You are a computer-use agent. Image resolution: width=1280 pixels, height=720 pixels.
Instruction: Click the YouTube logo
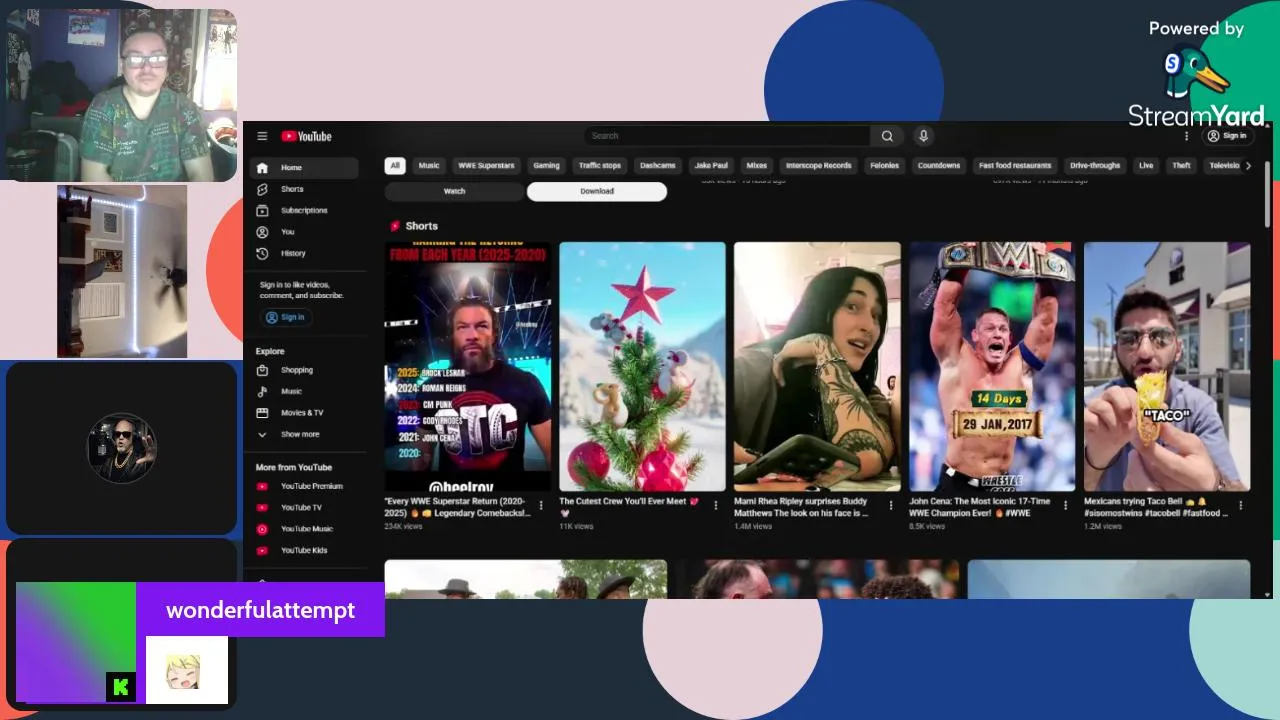[x=306, y=136]
